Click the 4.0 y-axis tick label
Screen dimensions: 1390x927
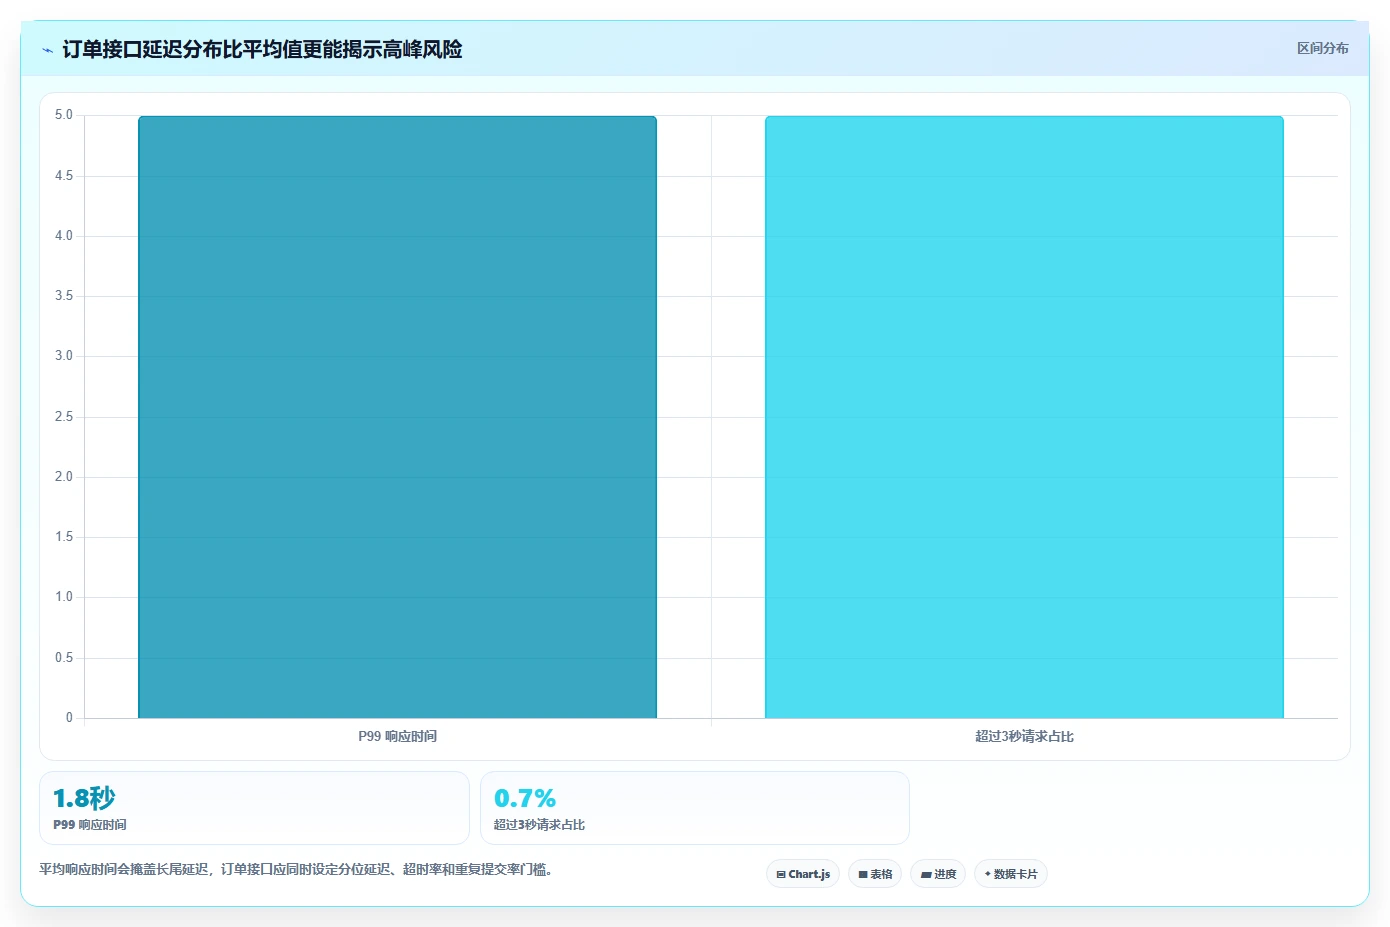tap(64, 236)
